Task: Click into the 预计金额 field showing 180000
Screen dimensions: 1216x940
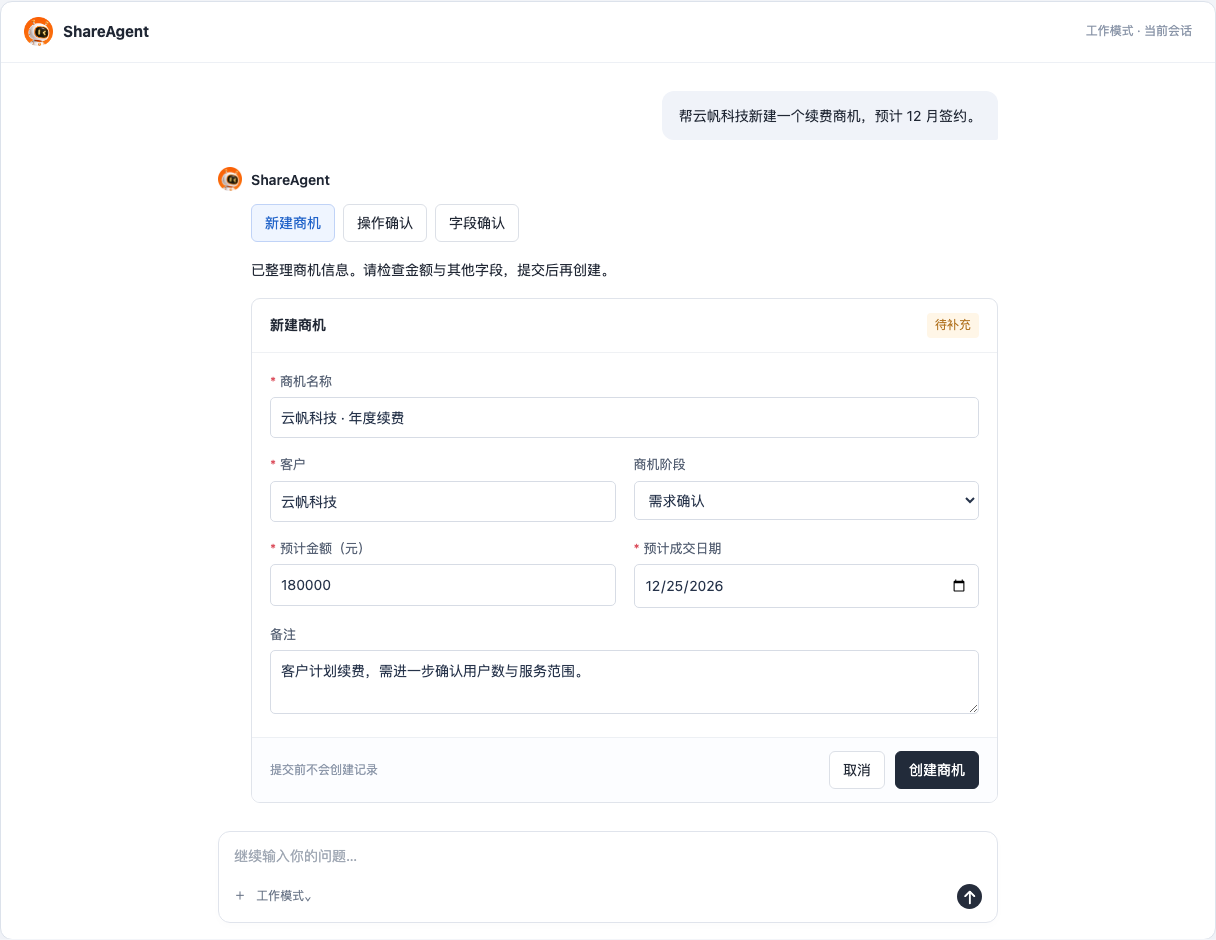Action: pyautogui.click(x=443, y=585)
